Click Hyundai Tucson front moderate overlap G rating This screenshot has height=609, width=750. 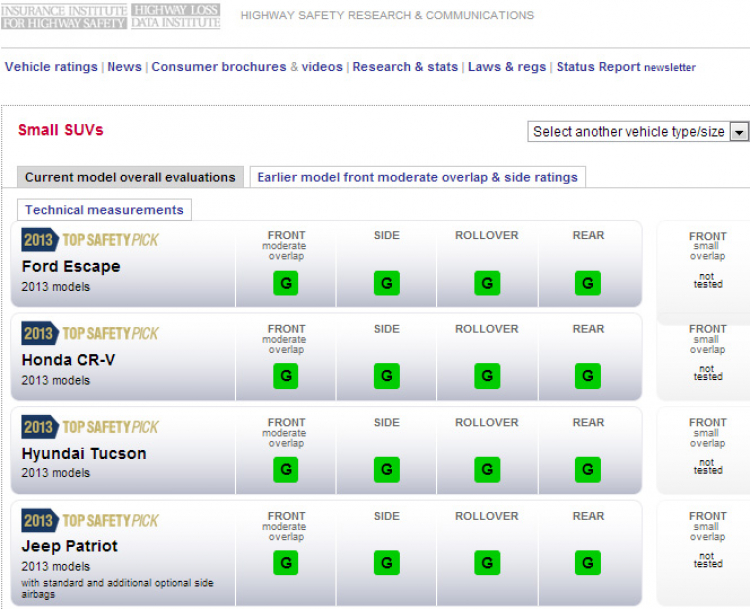pos(286,470)
